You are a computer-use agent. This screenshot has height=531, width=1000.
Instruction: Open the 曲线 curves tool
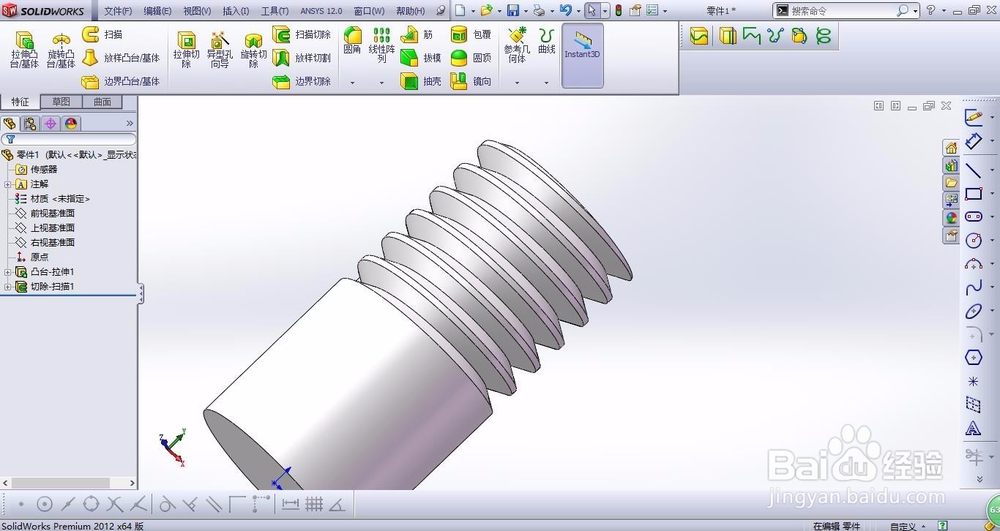(547, 41)
